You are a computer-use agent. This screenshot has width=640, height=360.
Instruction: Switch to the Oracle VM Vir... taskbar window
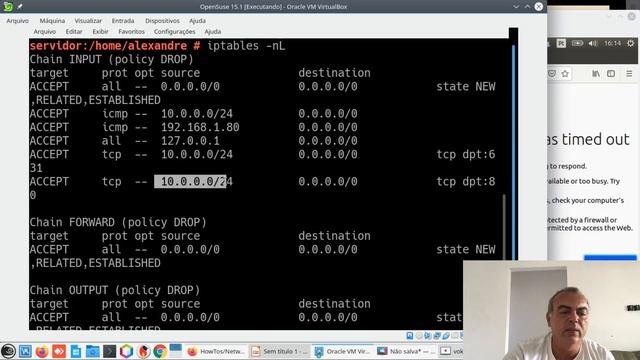[342, 351]
